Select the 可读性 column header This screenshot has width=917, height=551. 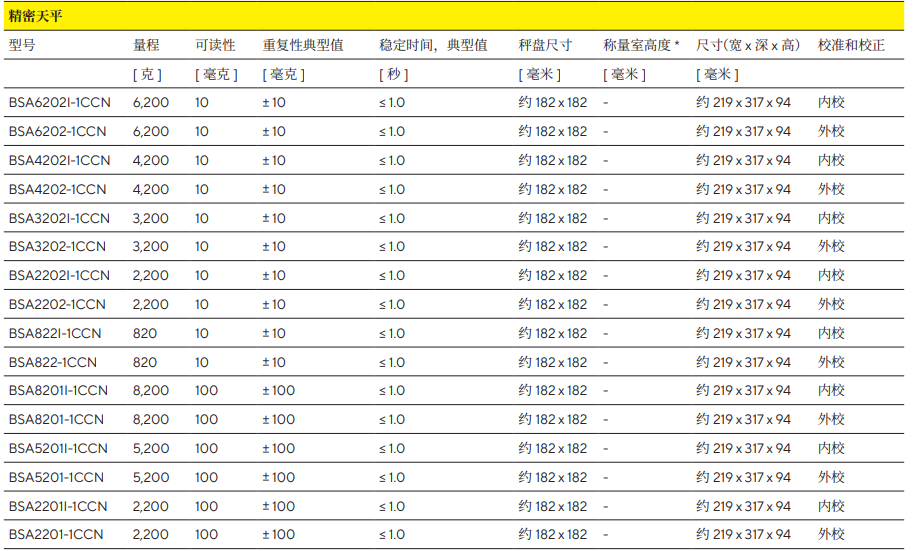(215, 45)
